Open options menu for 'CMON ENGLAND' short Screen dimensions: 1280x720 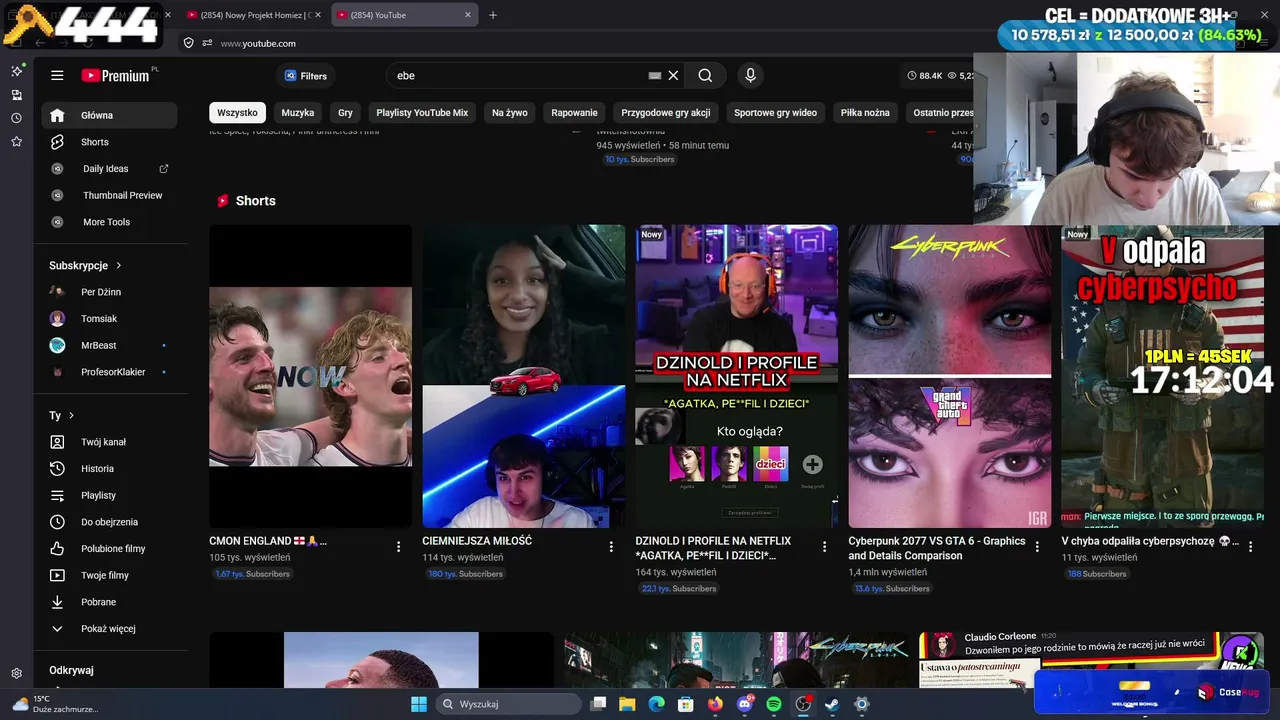398,547
